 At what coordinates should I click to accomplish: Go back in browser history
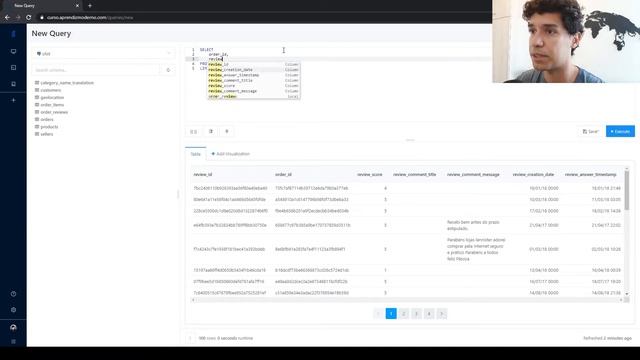[7, 18]
